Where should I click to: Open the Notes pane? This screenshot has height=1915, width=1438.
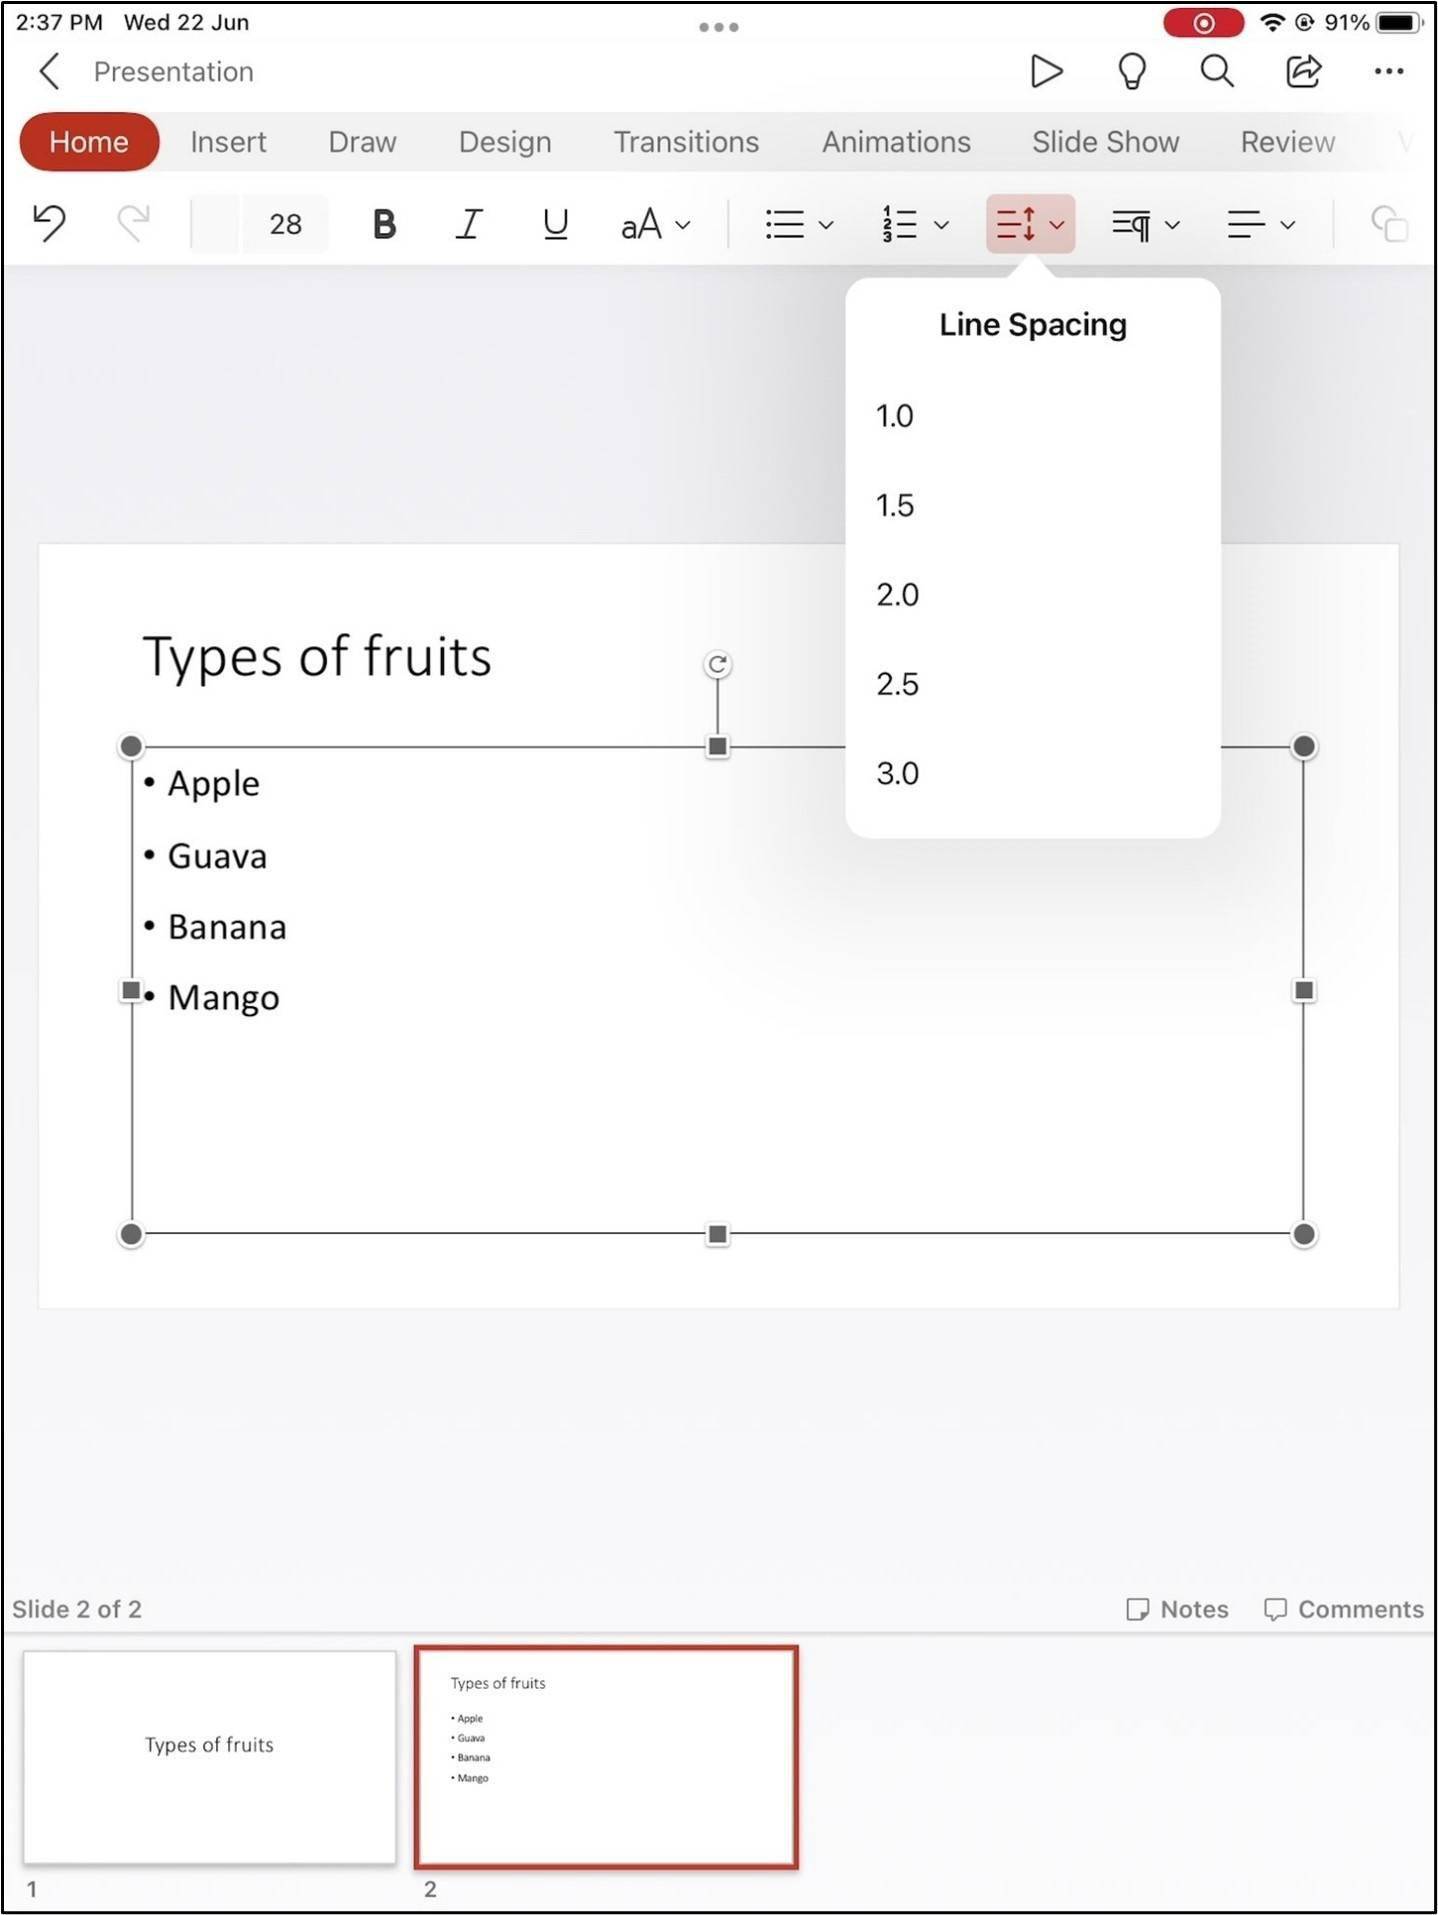point(1177,1609)
